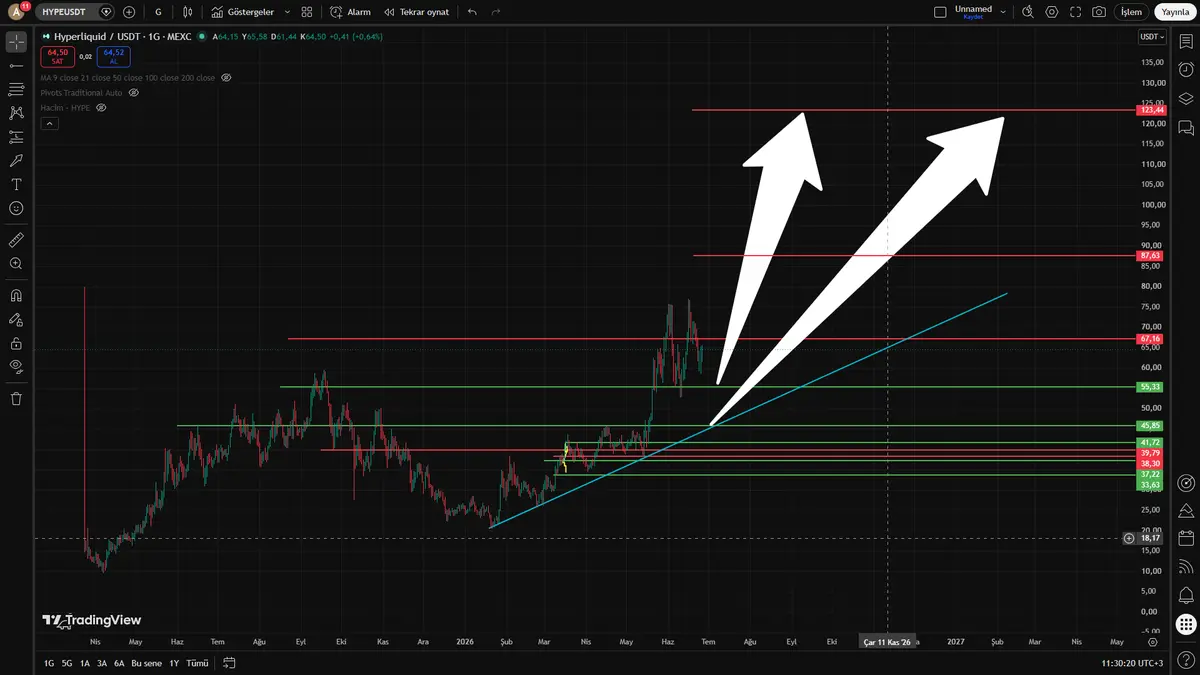Enter fullscreen mode
This screenshot has width=1200, height=675.
pyautogui.click(x=1076, y=12)
